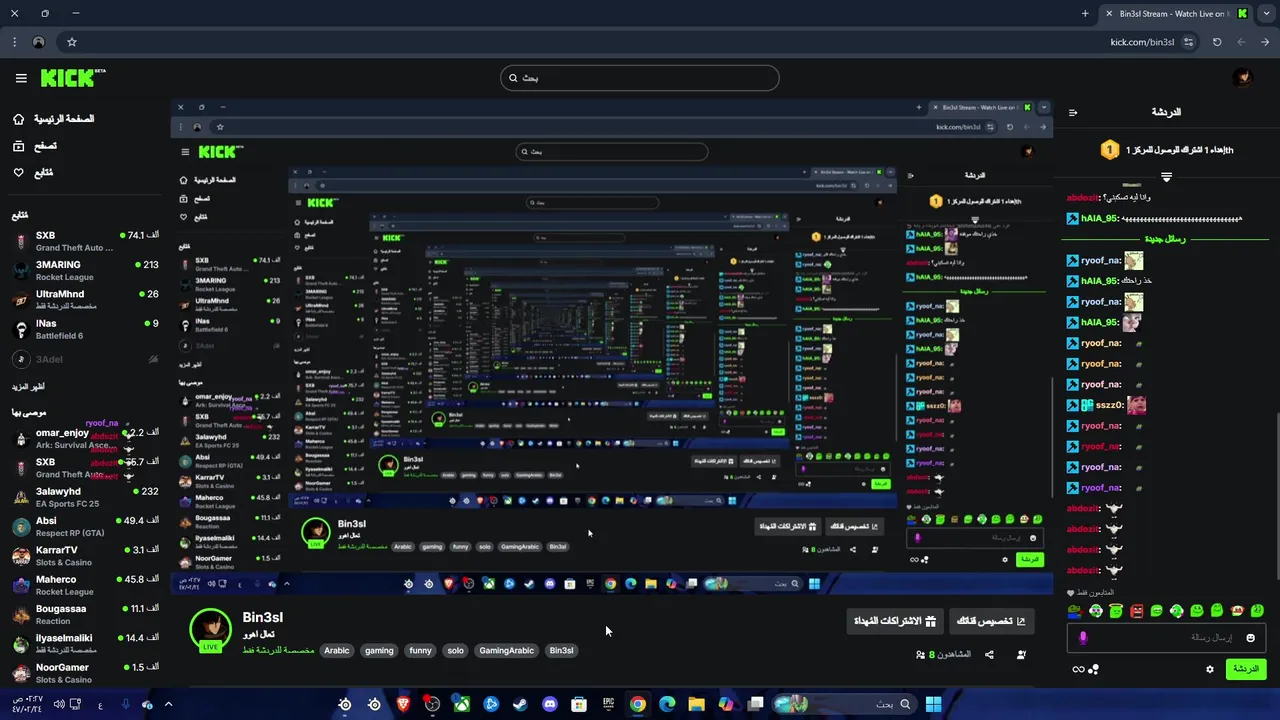The height and width of the screenshot is (720, 1280).
Task: Click the angry red emote
Action: (x=1136, y=610)
